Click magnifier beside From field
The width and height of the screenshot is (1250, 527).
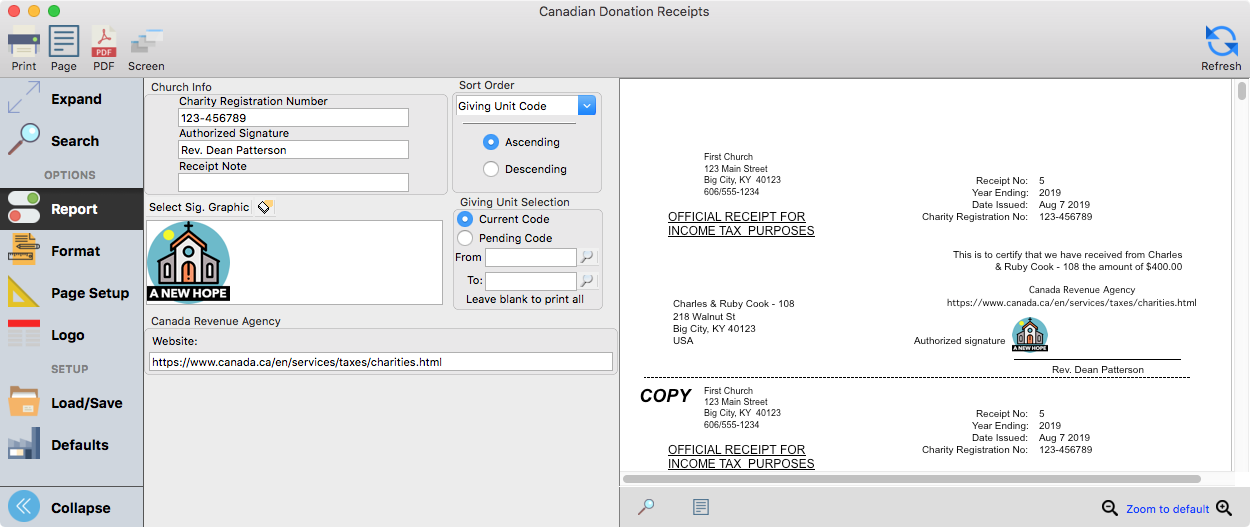[588, 257]
